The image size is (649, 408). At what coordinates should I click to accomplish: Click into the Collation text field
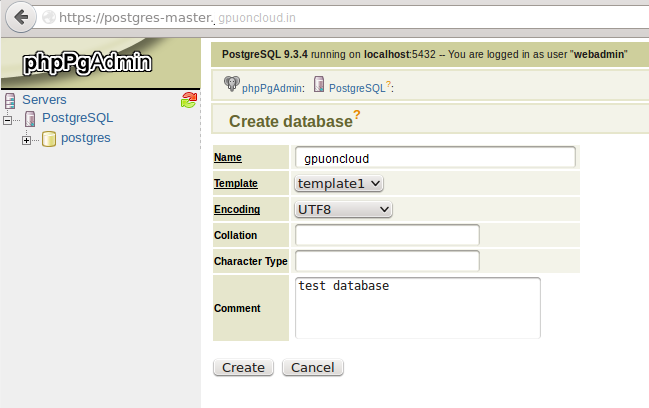pos(387,235)
